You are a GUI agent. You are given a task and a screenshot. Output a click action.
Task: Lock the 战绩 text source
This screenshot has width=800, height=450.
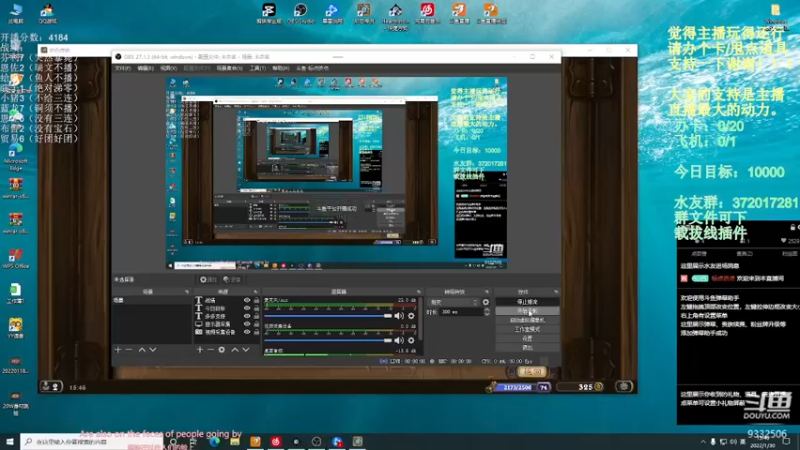[256, 301]
